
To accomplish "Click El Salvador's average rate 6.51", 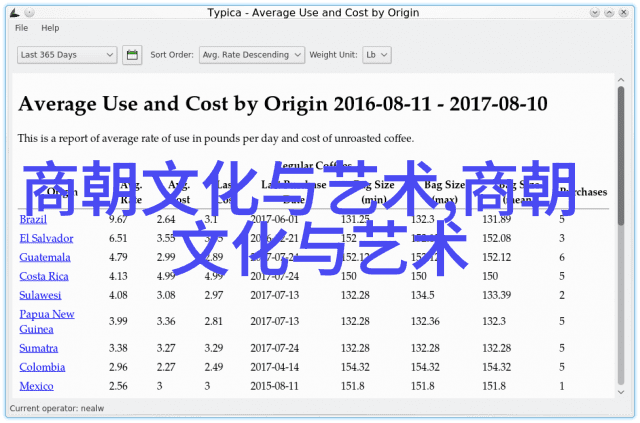I will (118, 238).
